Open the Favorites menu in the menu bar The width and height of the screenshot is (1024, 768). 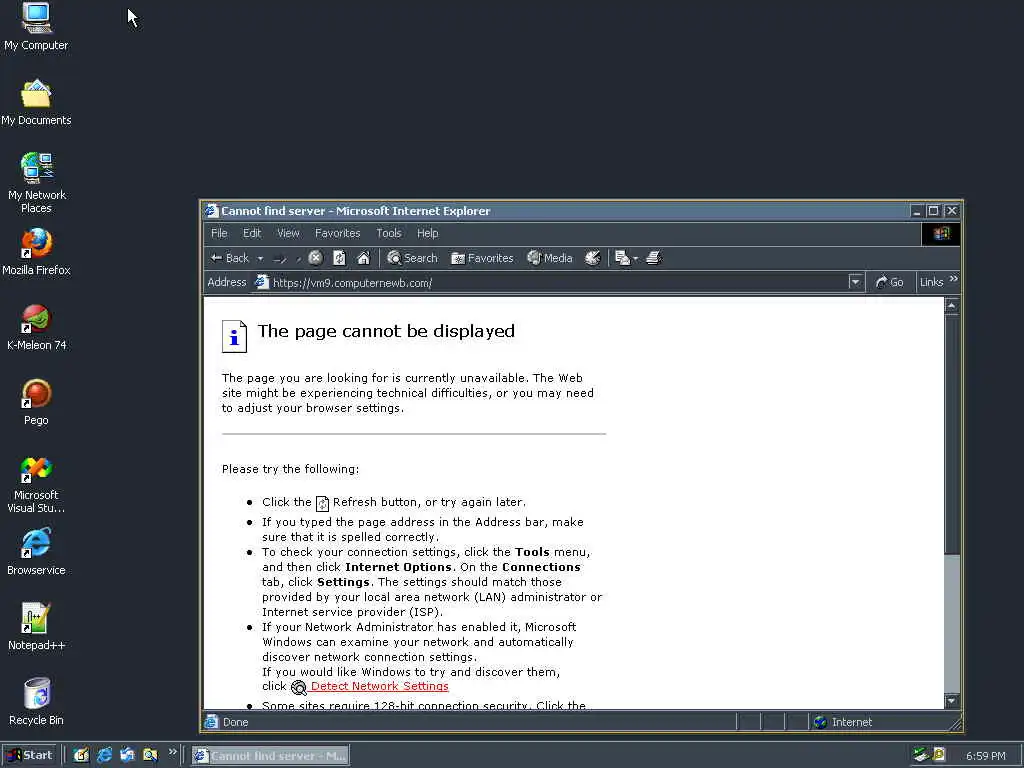coord(338,233)
